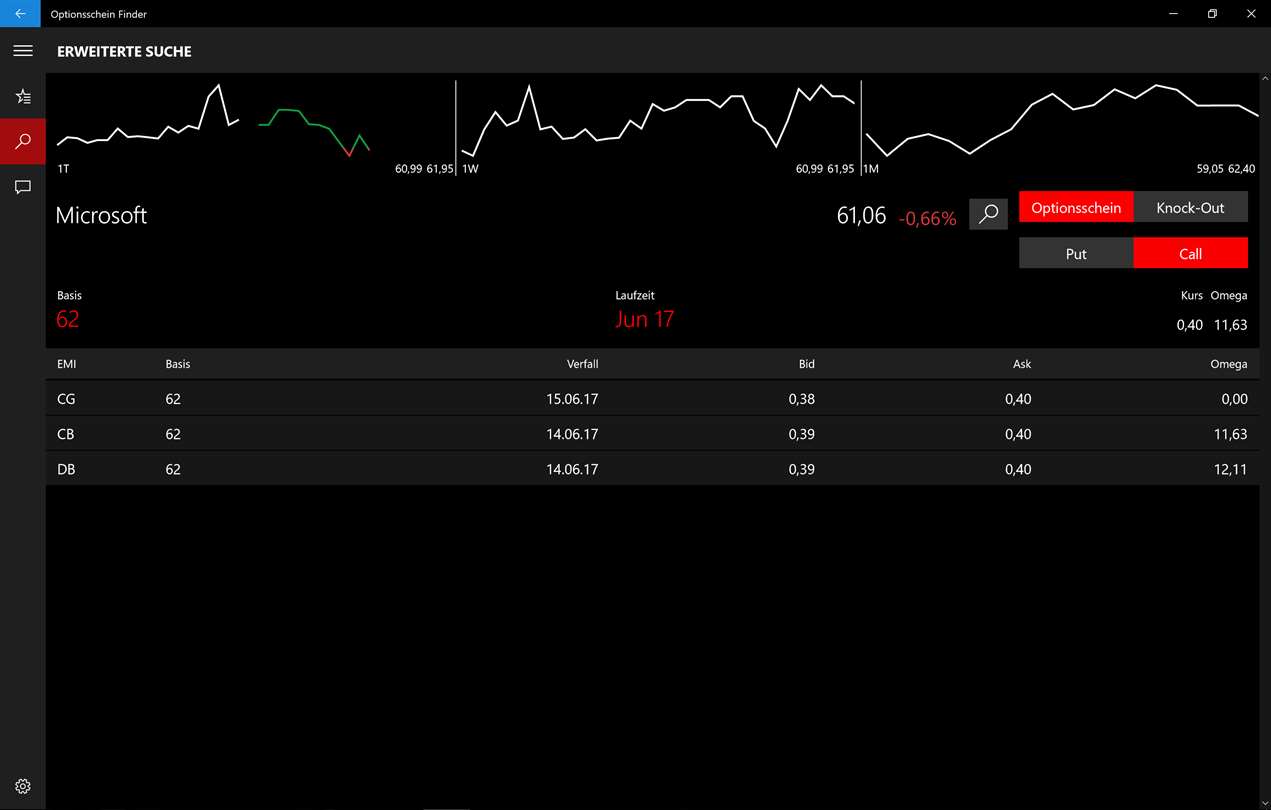Click Bid value 0,38

point(801,399)
